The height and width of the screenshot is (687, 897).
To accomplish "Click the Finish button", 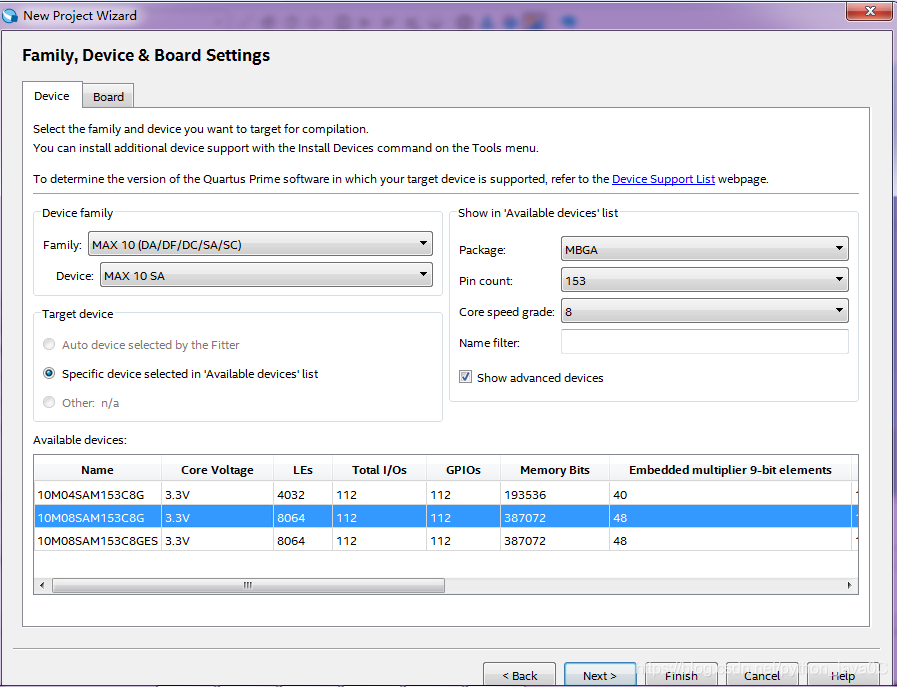I will point(681,675).
